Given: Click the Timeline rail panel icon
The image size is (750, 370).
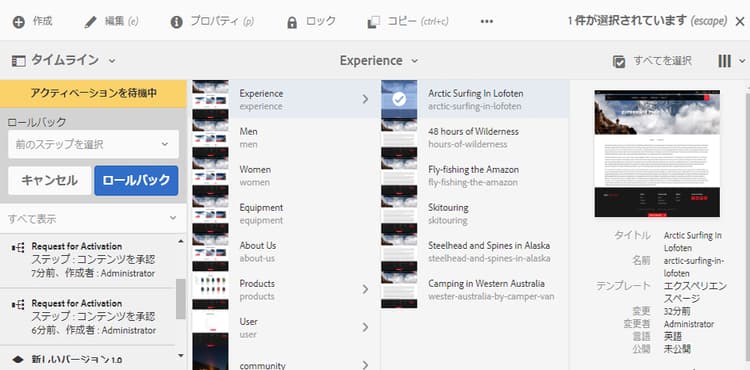Looking at the screenshot, I should pos(18,61).
